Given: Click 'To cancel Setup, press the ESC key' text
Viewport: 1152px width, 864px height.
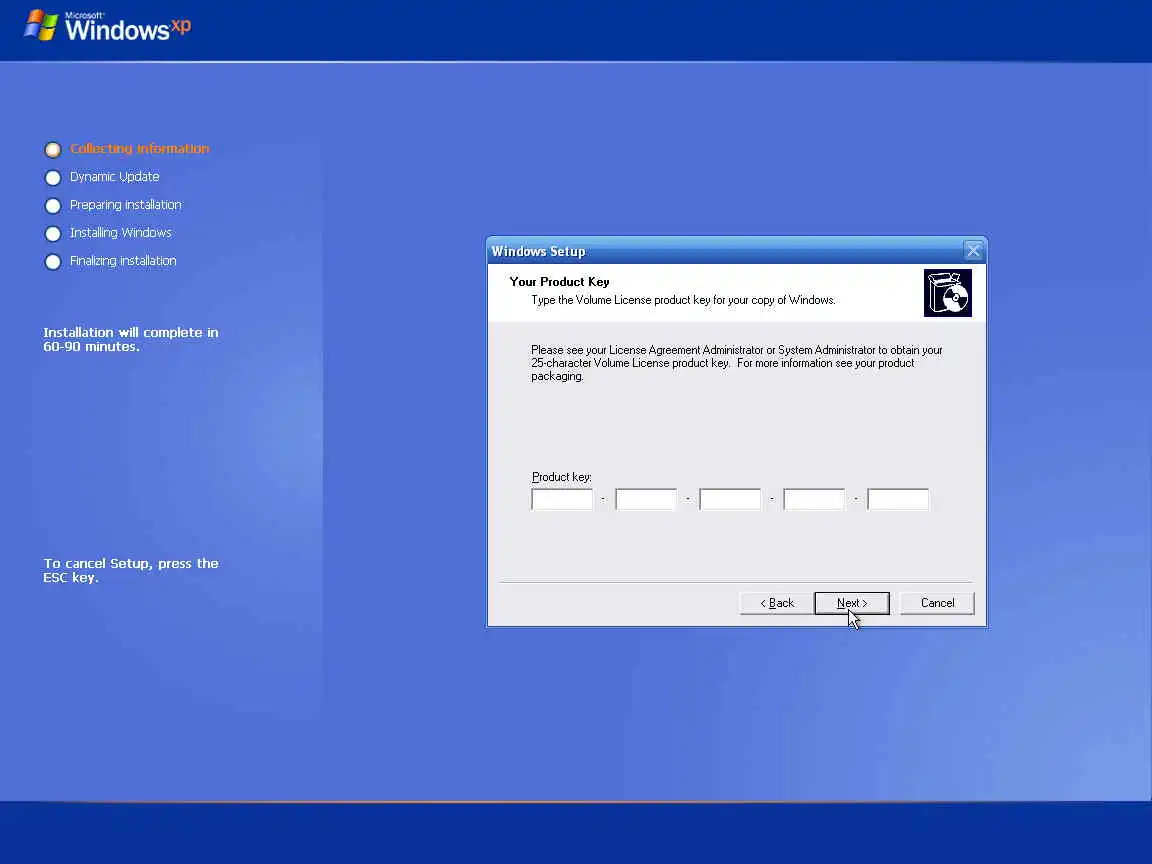Looking at the screenshot, I should tap(131, 570).
